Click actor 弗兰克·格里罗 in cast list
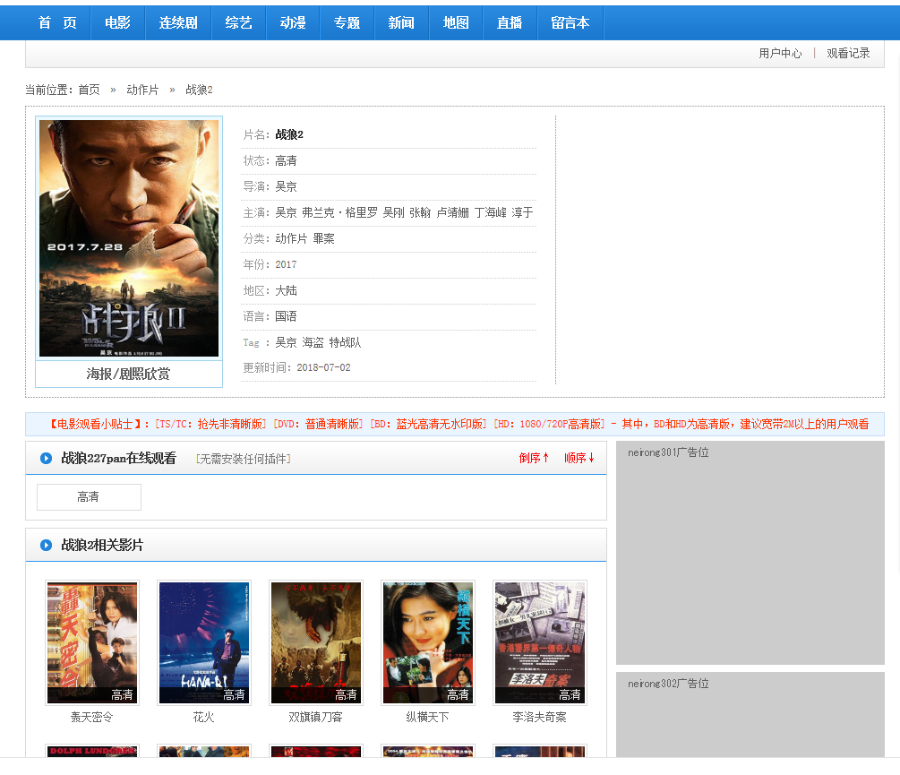The width and height of the screenshot is (900, 775). [340, 213]
